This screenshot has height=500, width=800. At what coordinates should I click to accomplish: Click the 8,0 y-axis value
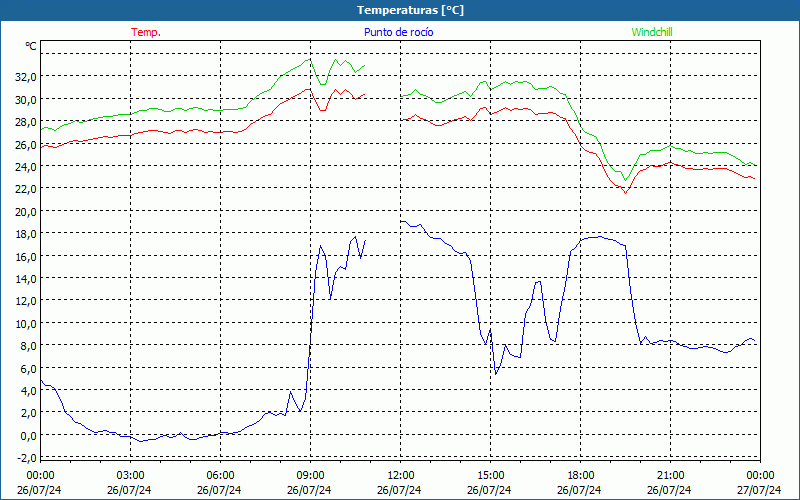point(29,346)
